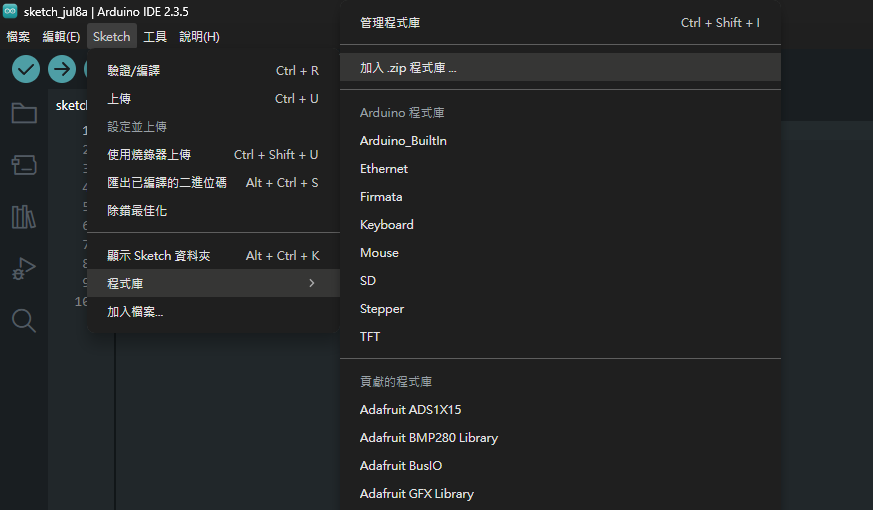Open the Debug sidebar icon

24,268
